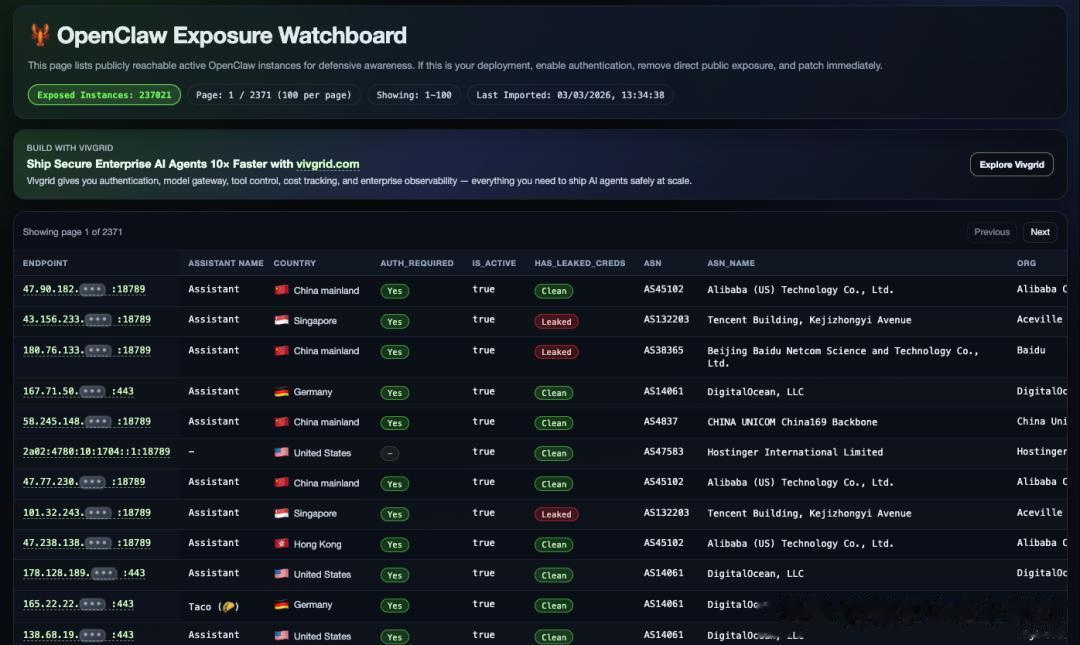
Task: Open endpoint 167.71.50 port 443
Action: [79, 391]
